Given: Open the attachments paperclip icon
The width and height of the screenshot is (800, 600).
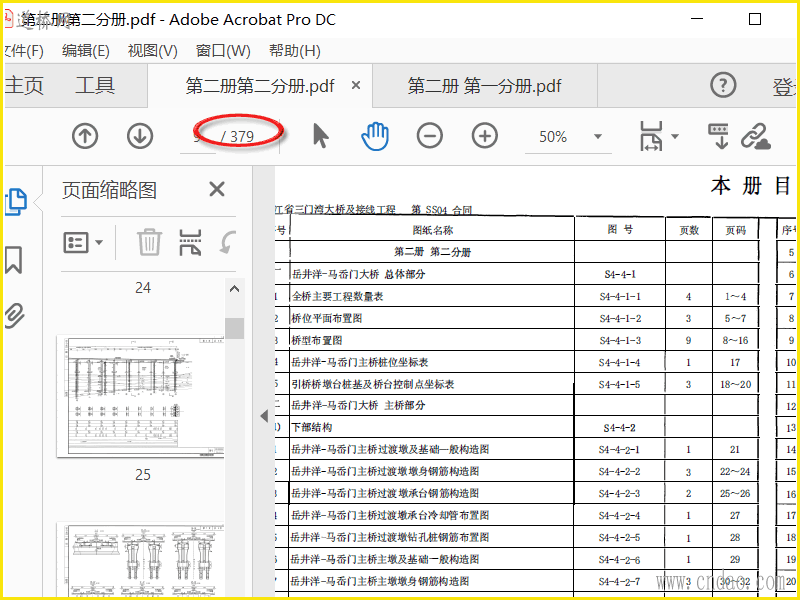Looking at the screenshot, I should tap(14, 315).
